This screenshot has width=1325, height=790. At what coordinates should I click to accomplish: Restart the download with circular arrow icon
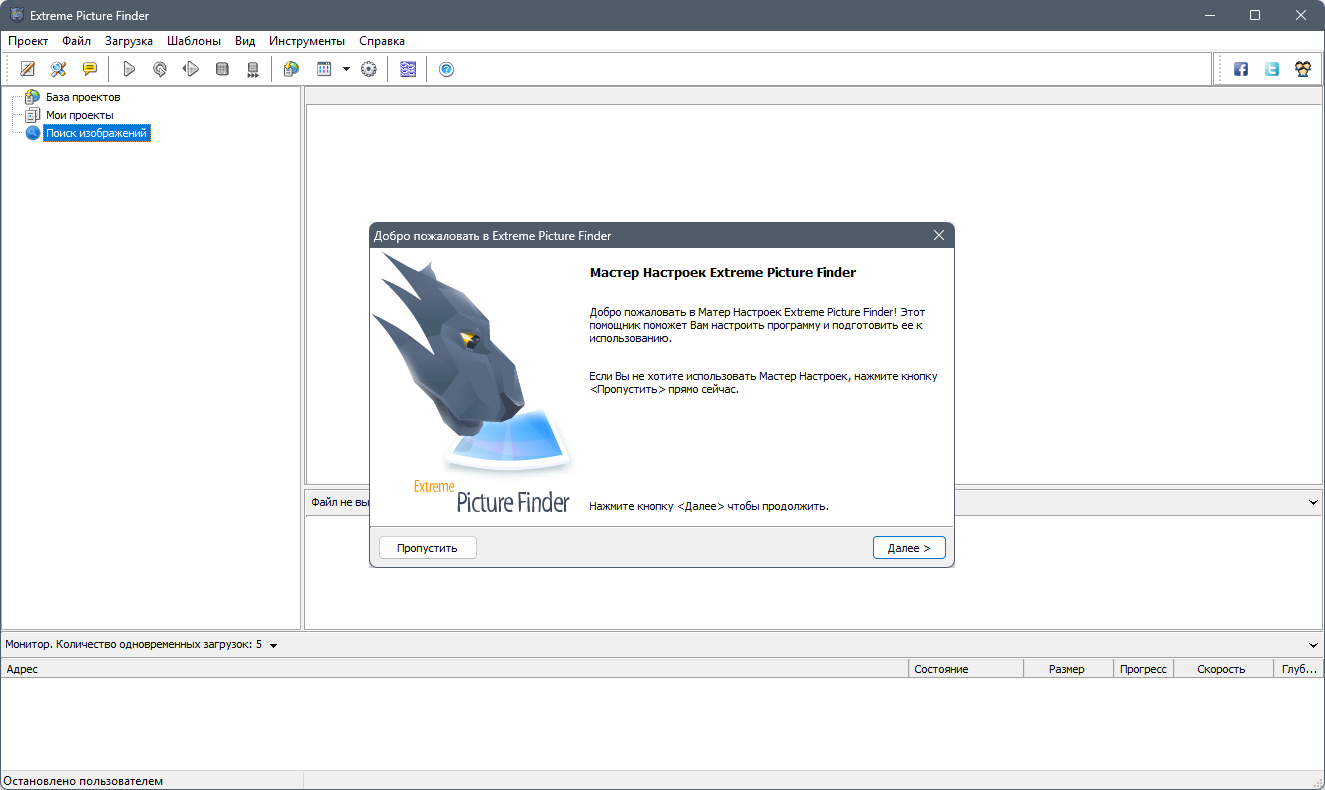tap(160, 68)
